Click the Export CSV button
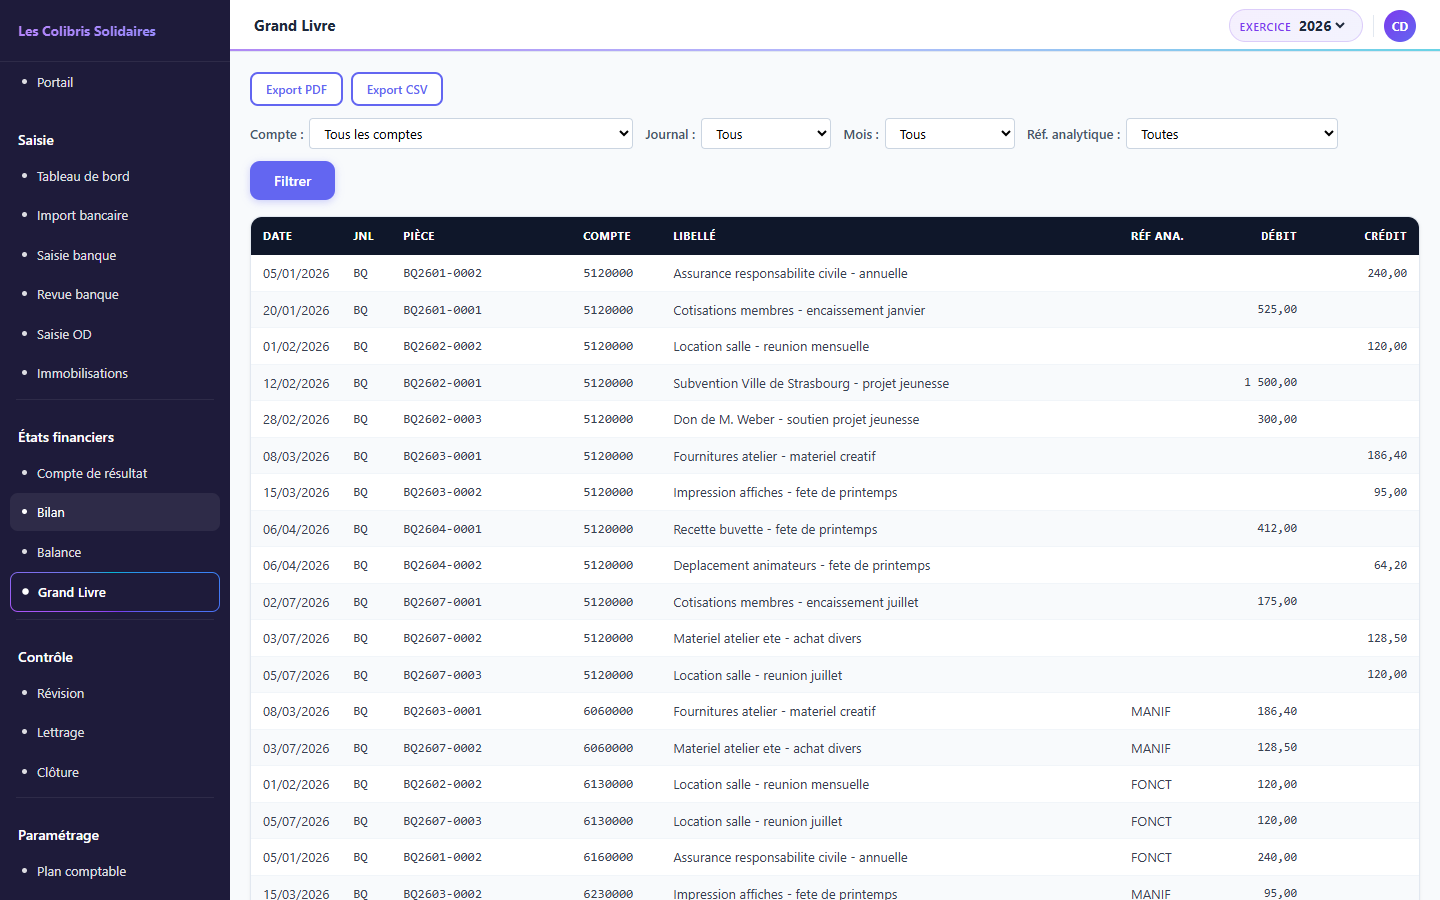This screenshot has width=1440, height=900. click(397, 89)
